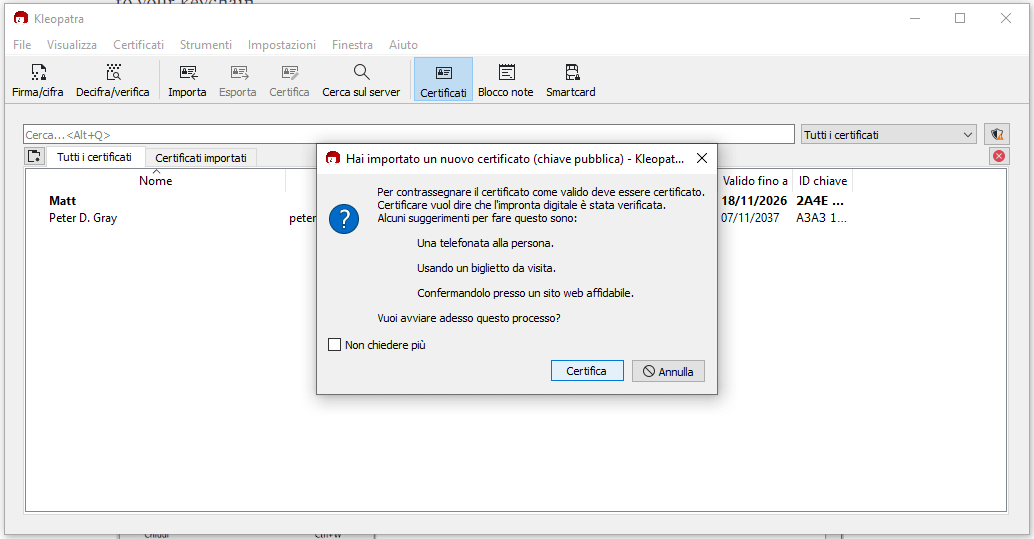Screen dimensions: 1034x539
Task: Switch to the Tutti i certificati tab
Action: point(94,157)
